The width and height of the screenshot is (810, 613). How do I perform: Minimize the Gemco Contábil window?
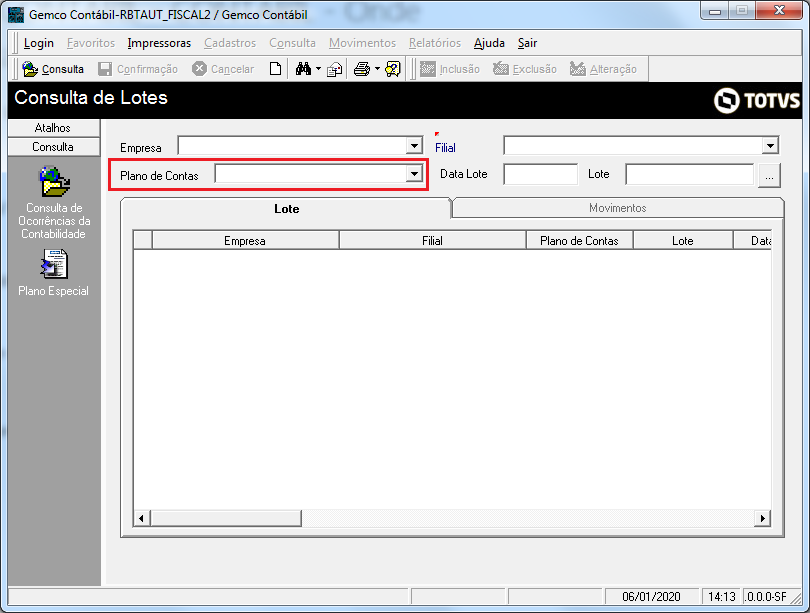click(x=715, y=11)
